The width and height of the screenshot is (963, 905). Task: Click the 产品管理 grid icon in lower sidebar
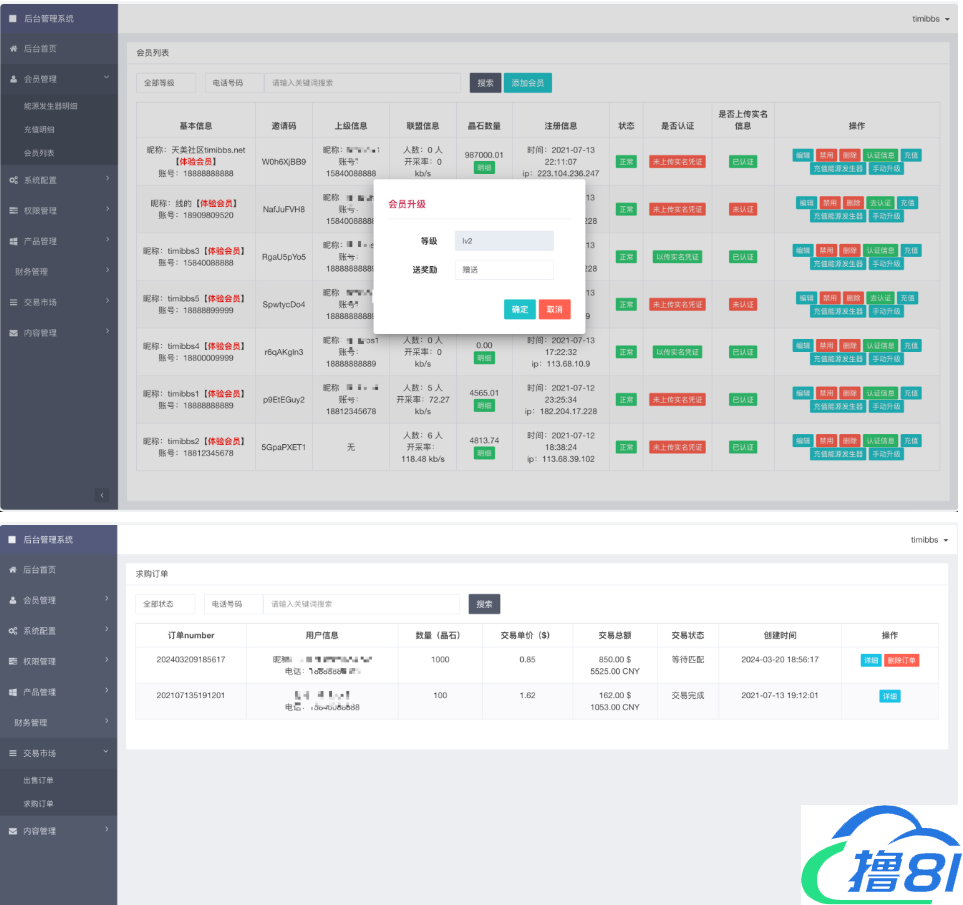pyautogui.click(x=13, y=692)
